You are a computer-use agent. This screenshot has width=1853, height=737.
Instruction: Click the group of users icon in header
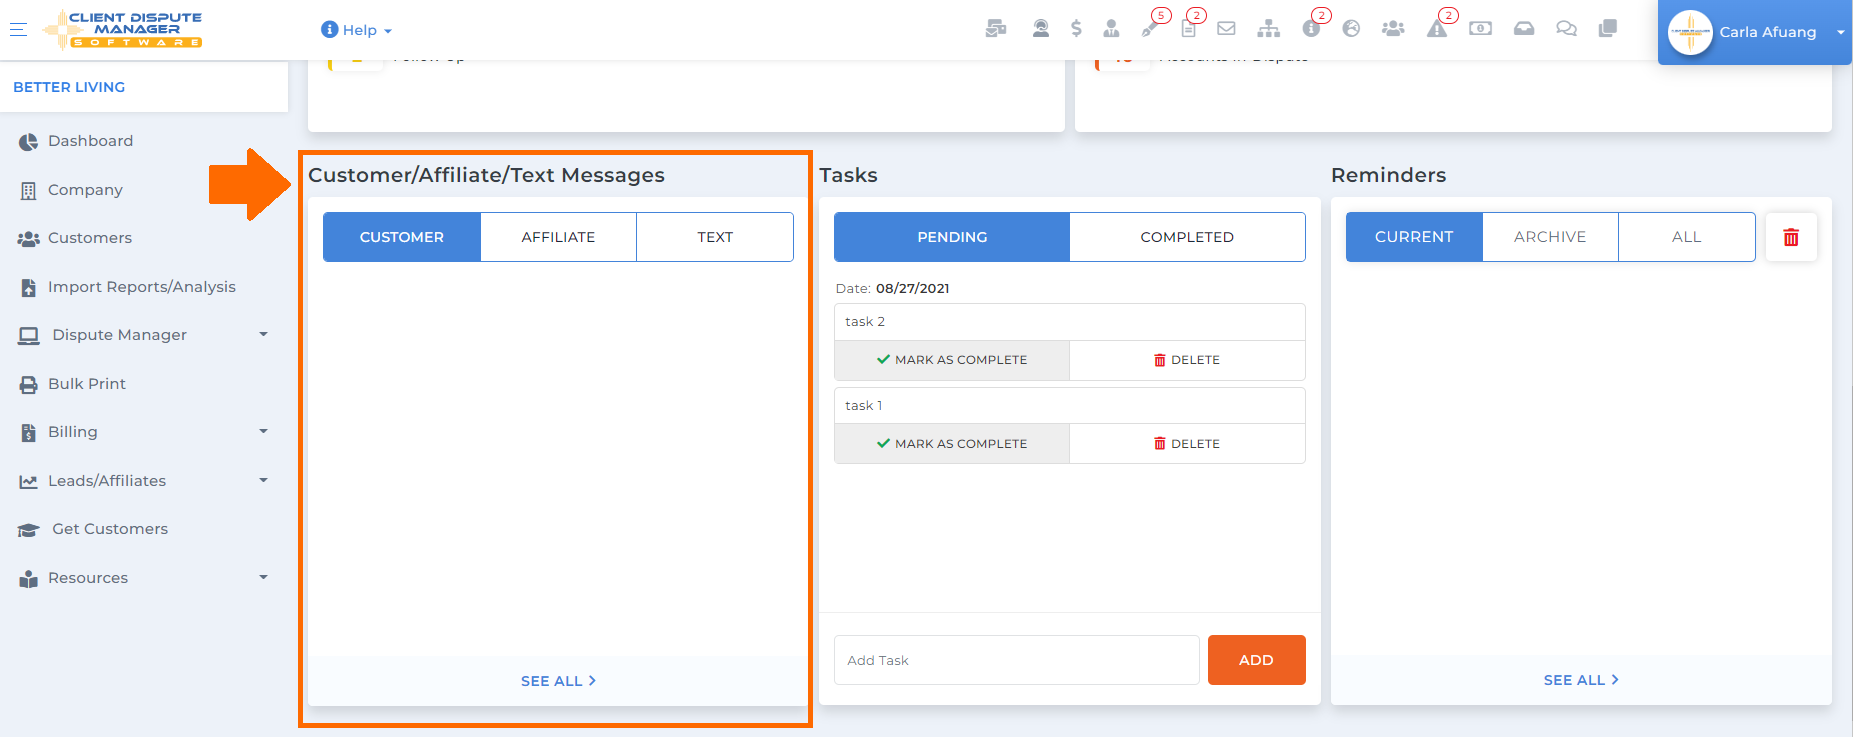tap(1393, 29)
